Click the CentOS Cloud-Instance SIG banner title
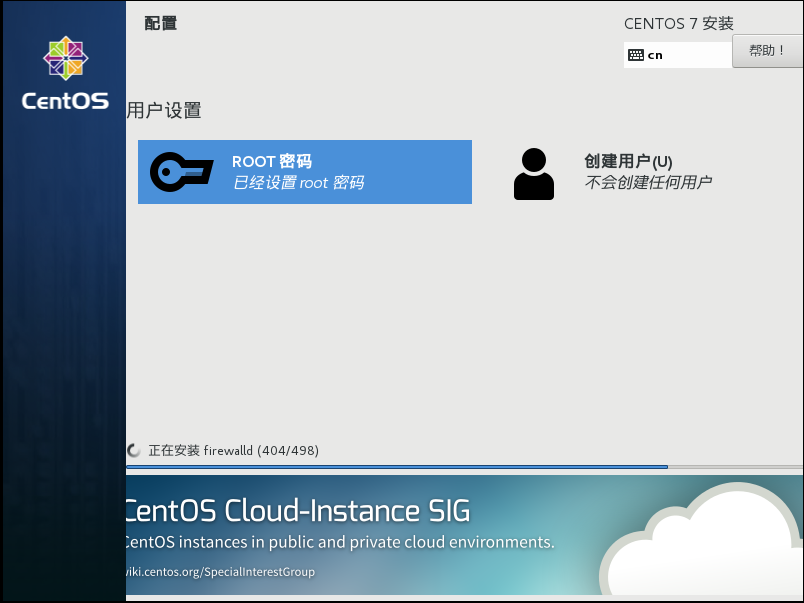 point(298,511)
